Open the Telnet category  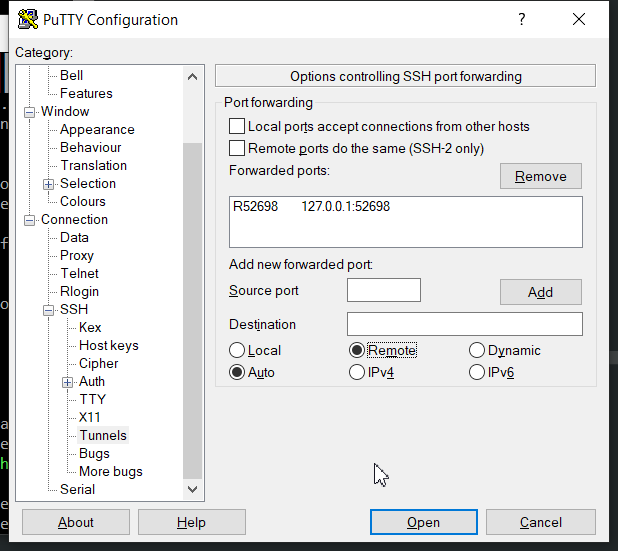point(79,274)
